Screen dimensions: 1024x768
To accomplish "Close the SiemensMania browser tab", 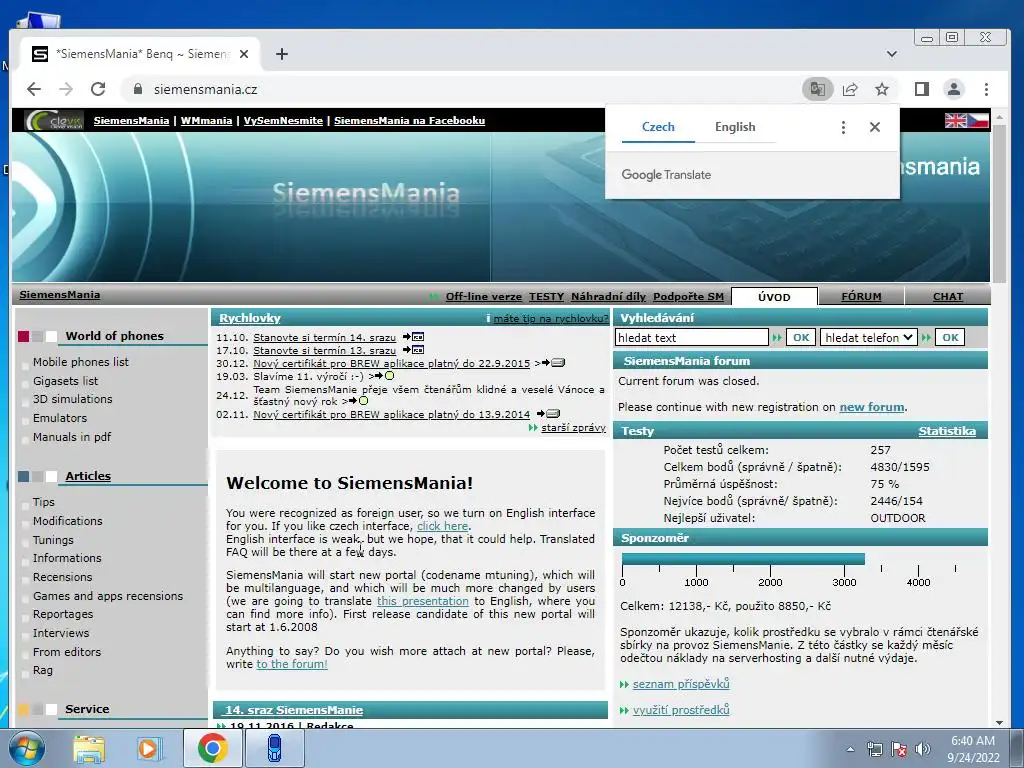I will click(x=244, y=54).
